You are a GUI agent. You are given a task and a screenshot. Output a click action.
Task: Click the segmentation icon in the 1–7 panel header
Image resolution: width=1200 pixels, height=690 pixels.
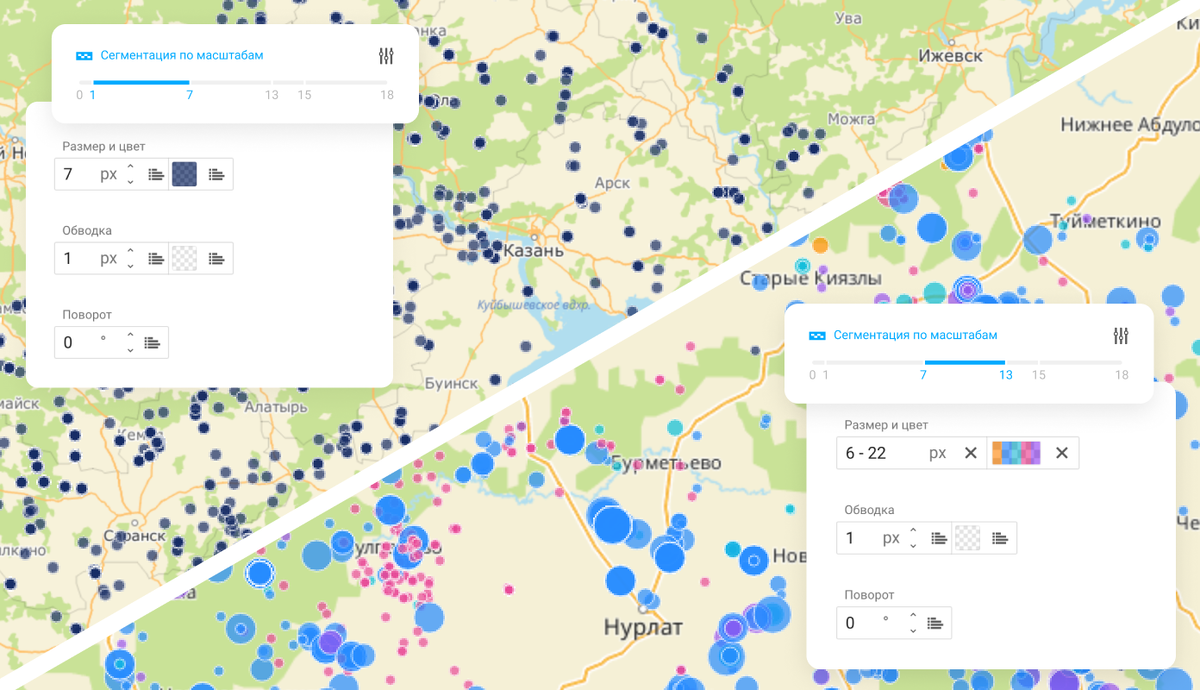click(84, 56)
